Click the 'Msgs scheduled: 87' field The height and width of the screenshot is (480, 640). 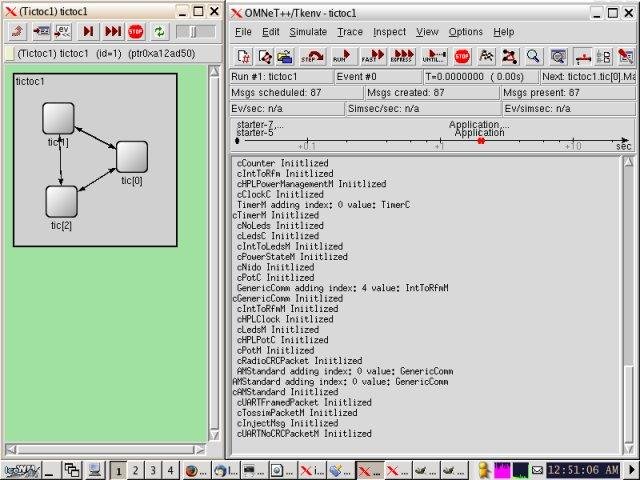click(296, 93)
